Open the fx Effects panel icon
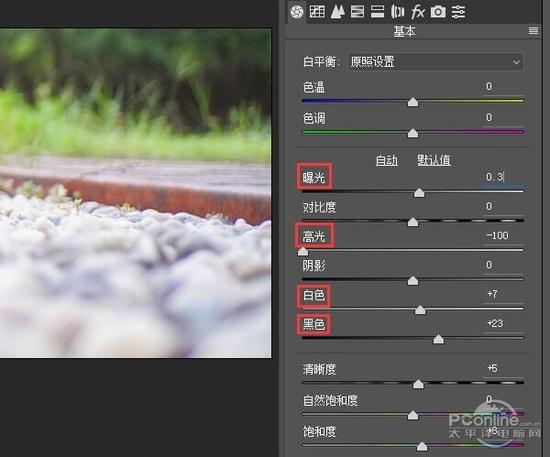Viewport: 550px width, 457px height. (x=418, y=12)
